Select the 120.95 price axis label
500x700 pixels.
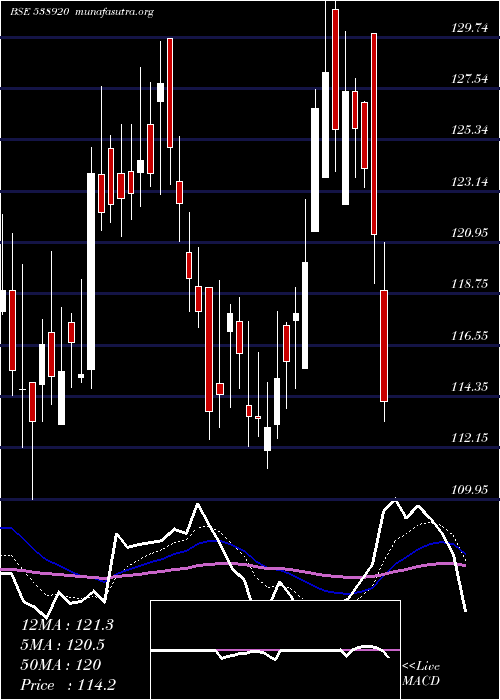470,232
